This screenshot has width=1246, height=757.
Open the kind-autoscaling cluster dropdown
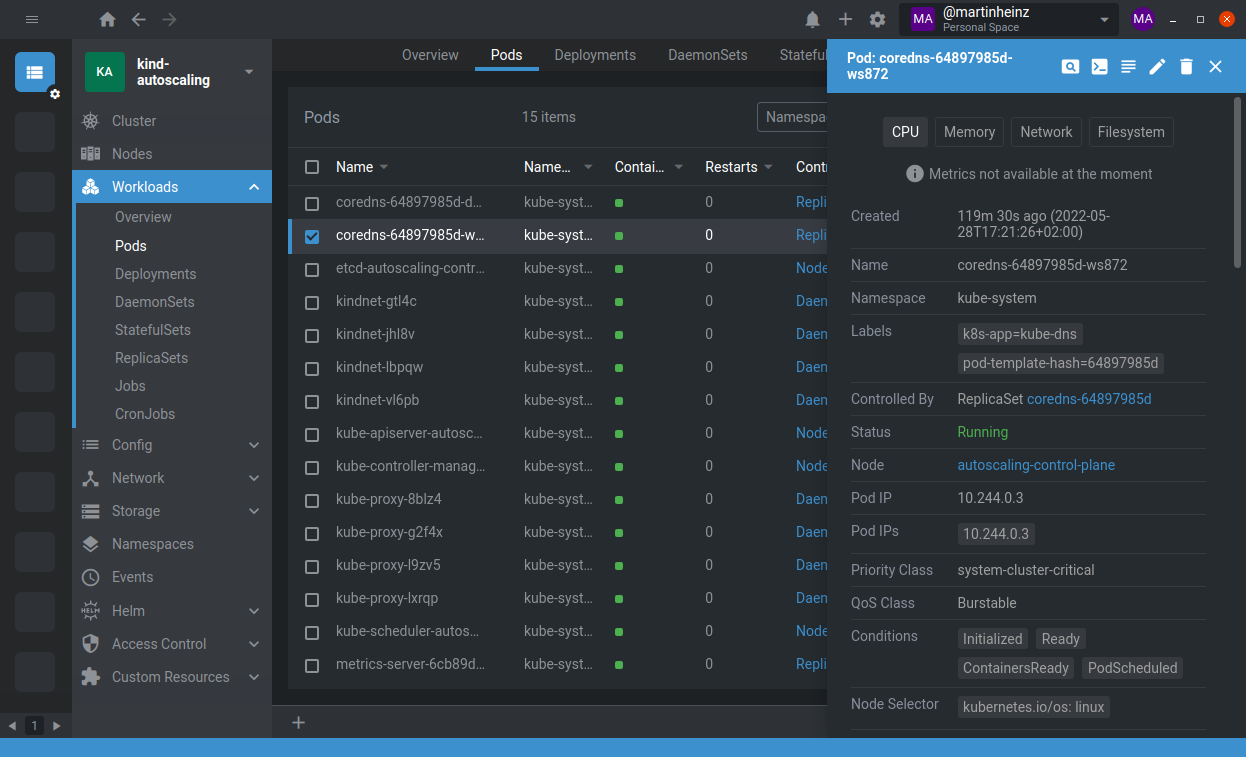pyautogui.click(x=249, y=72)
